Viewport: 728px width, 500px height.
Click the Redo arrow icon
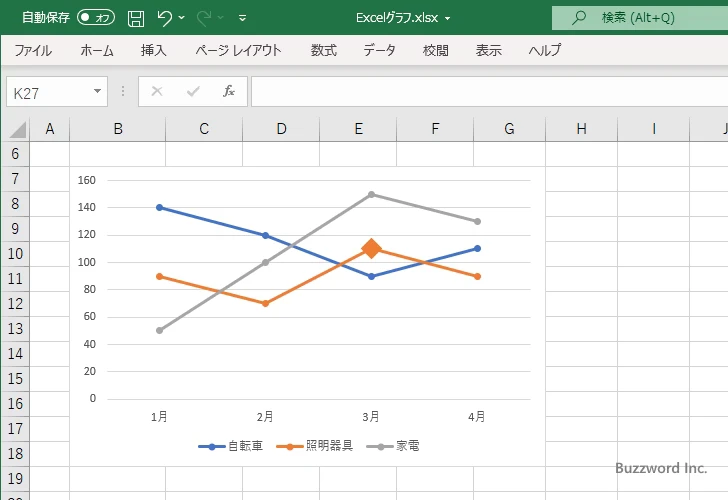204,18
